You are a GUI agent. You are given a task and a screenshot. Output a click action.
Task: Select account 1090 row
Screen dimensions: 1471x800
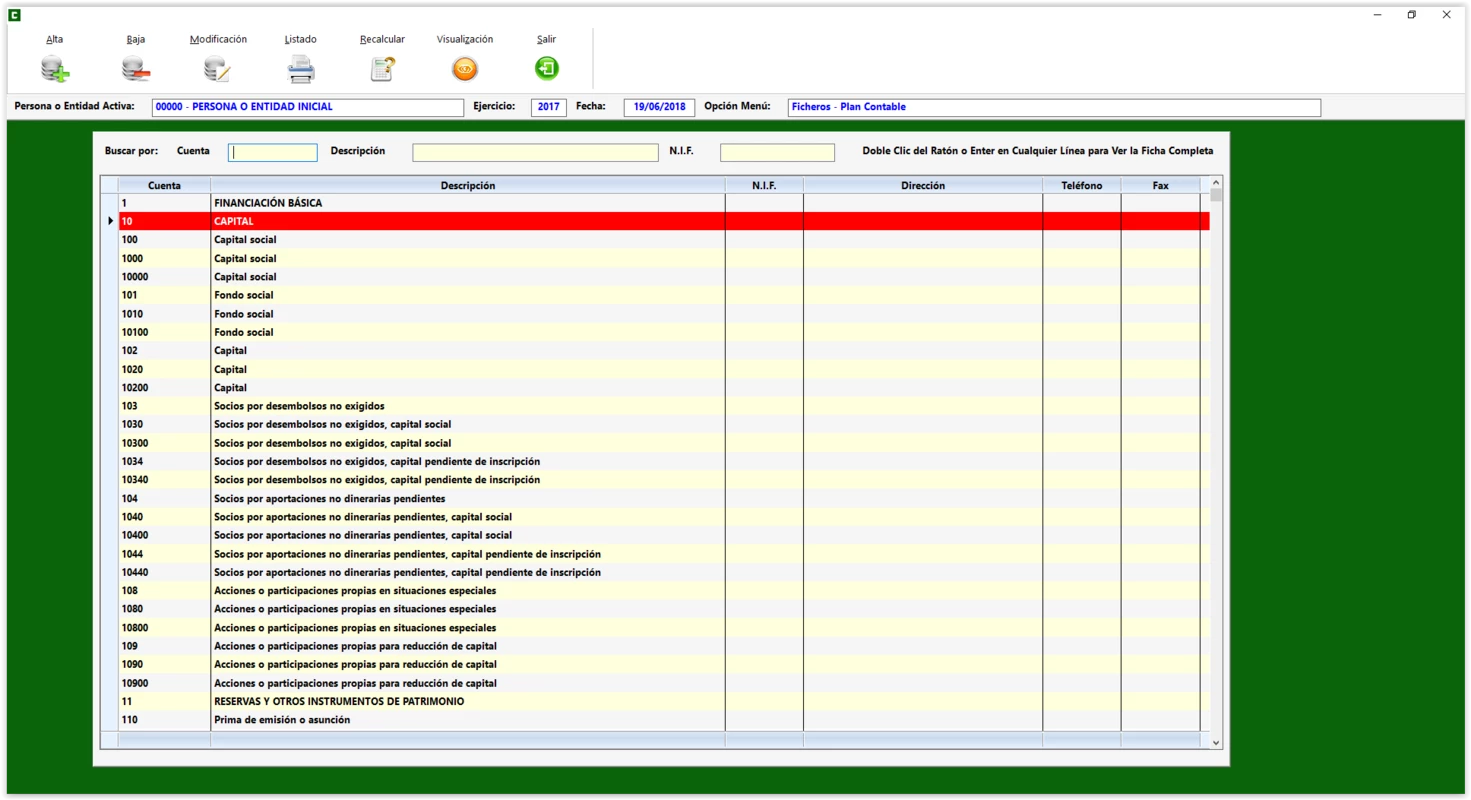663,665
